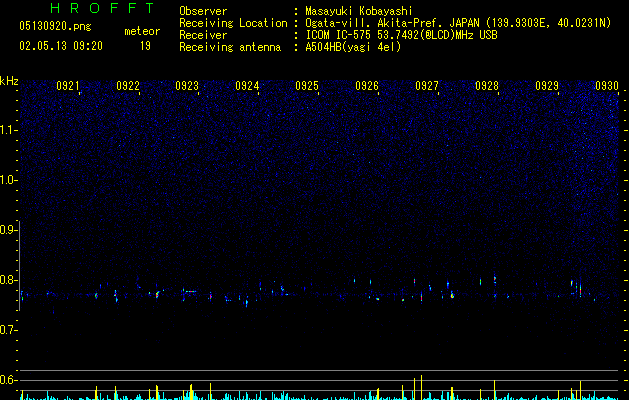Image resolution: width=629 pixels, height=400 pixels.
Task: Click the Receiver label
Action: point(203,35)
